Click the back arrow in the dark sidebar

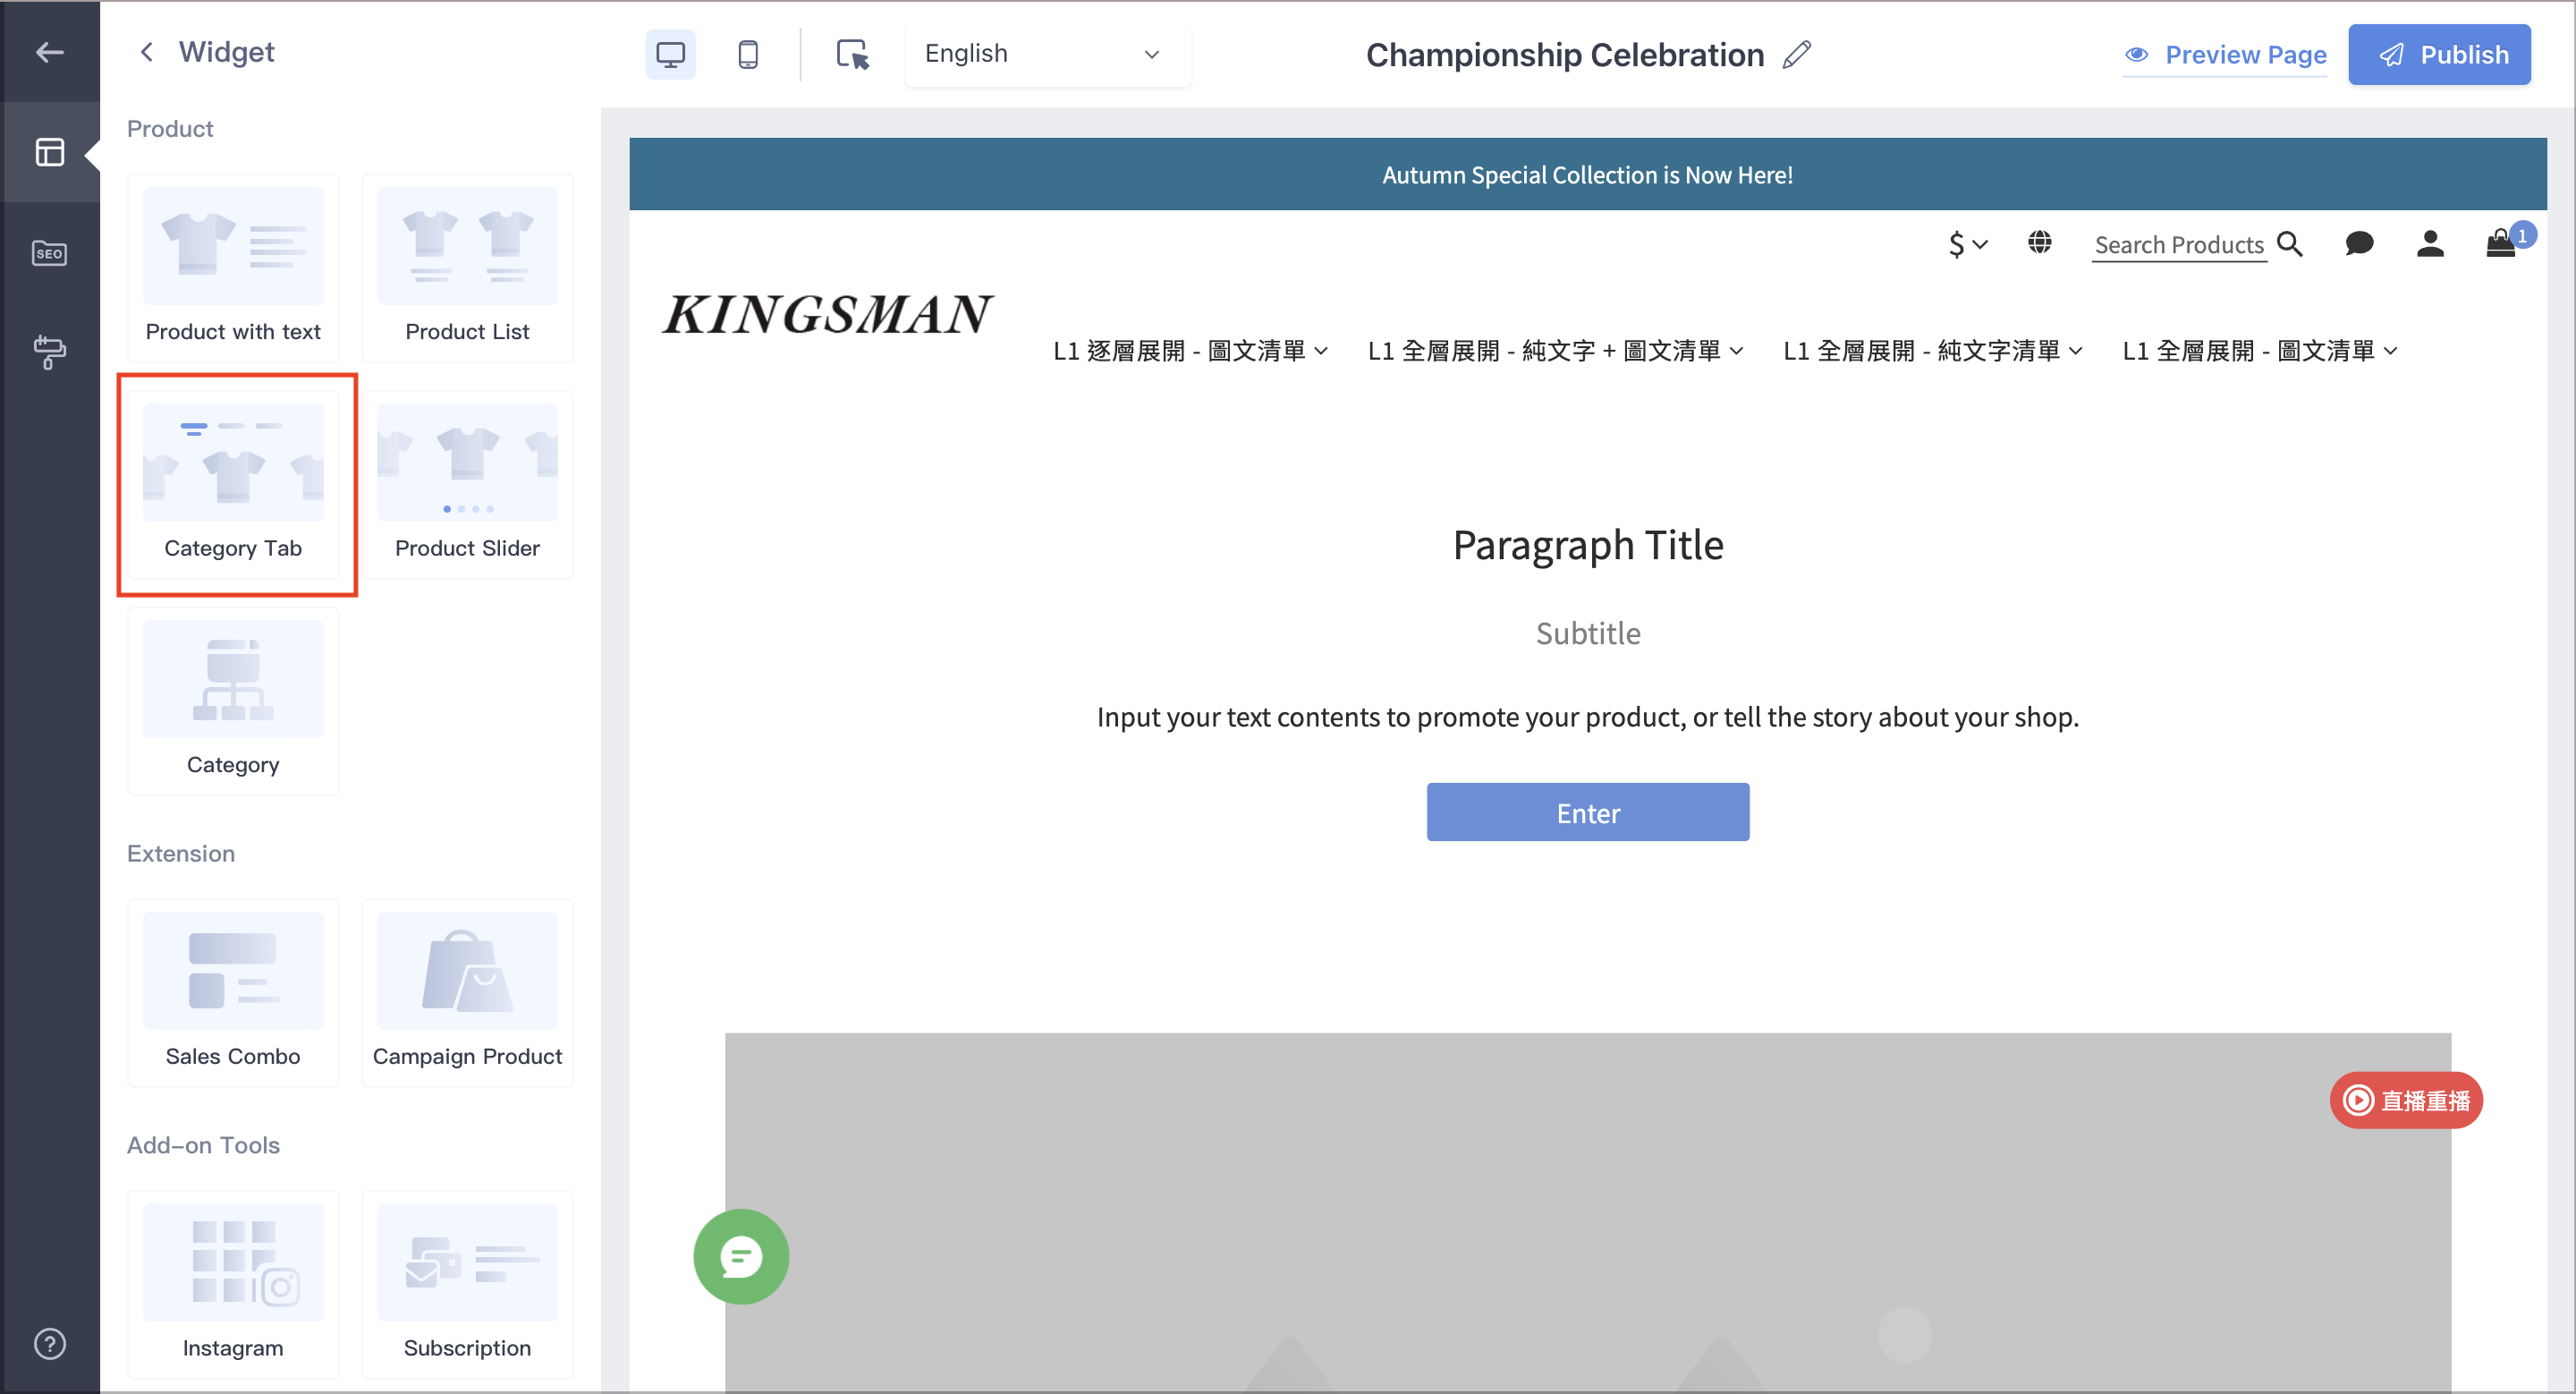coord(49,52)
